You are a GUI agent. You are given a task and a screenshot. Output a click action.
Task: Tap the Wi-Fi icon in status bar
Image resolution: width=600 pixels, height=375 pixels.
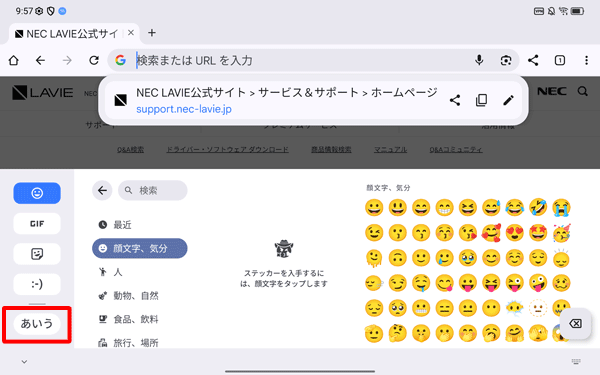[x=563, y=11]
